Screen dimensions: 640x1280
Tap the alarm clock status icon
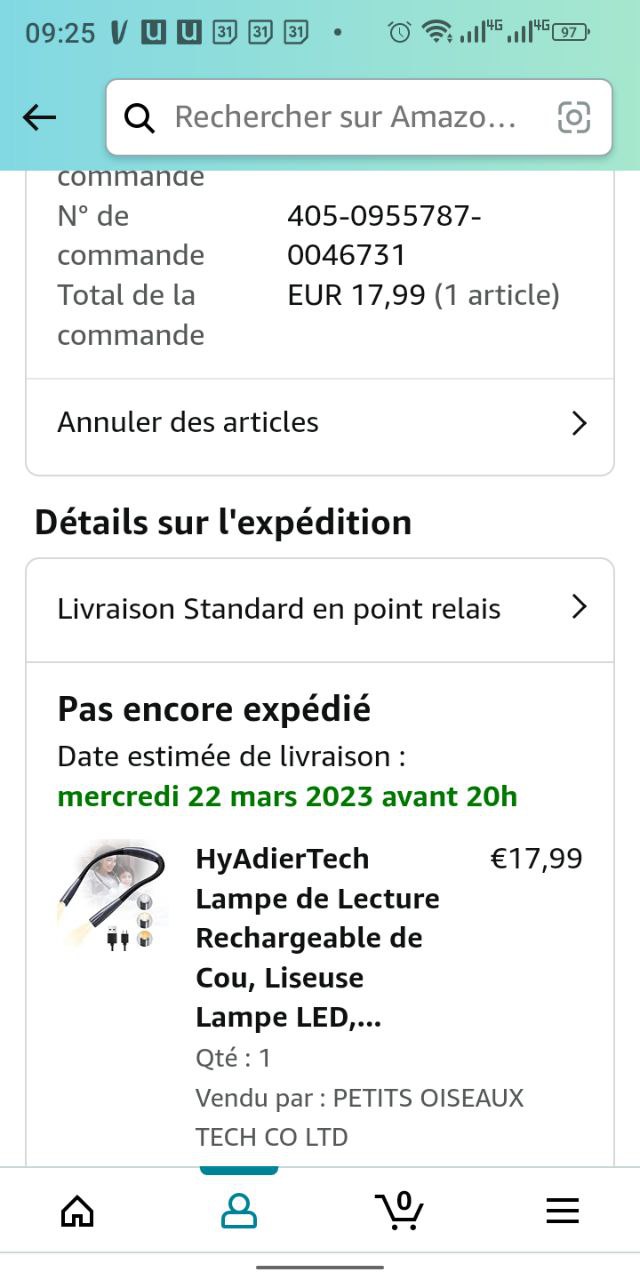click(x=399, y=32)
